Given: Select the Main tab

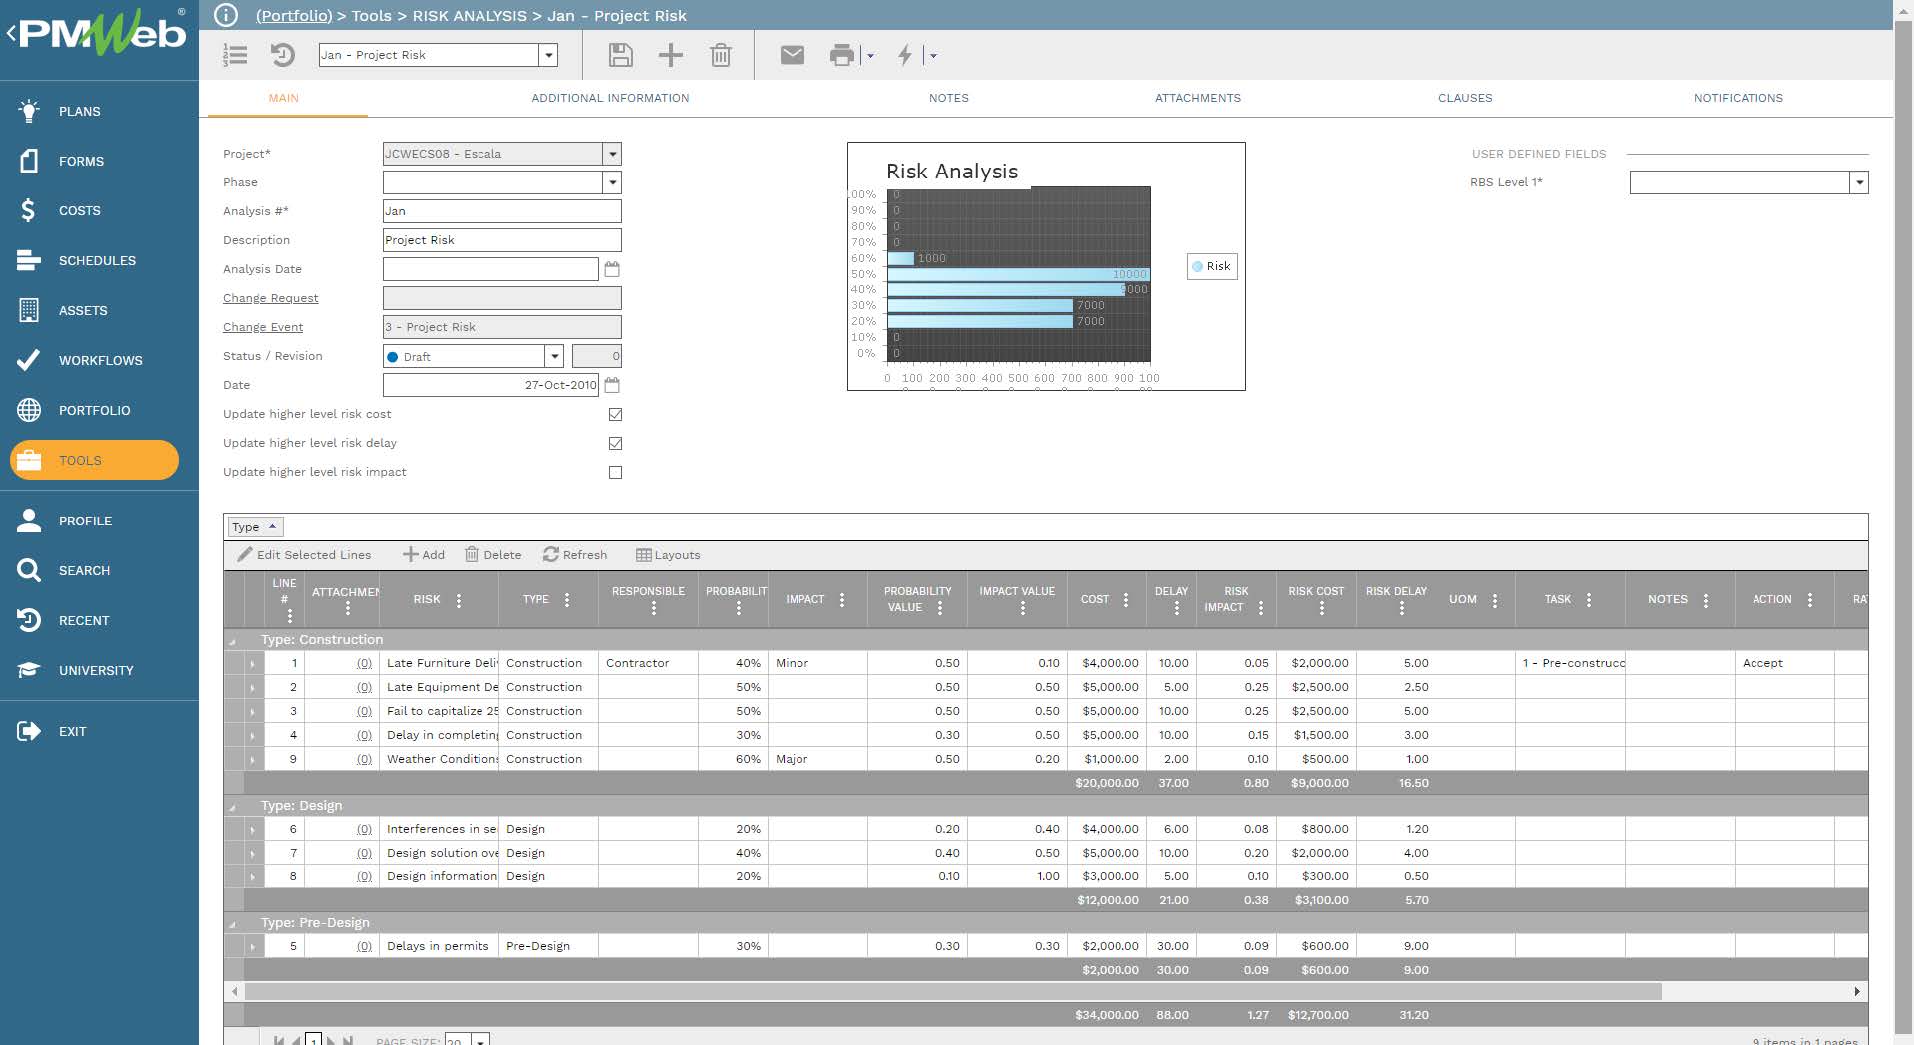Looking at the screenshot, I should tap(283, 98).
